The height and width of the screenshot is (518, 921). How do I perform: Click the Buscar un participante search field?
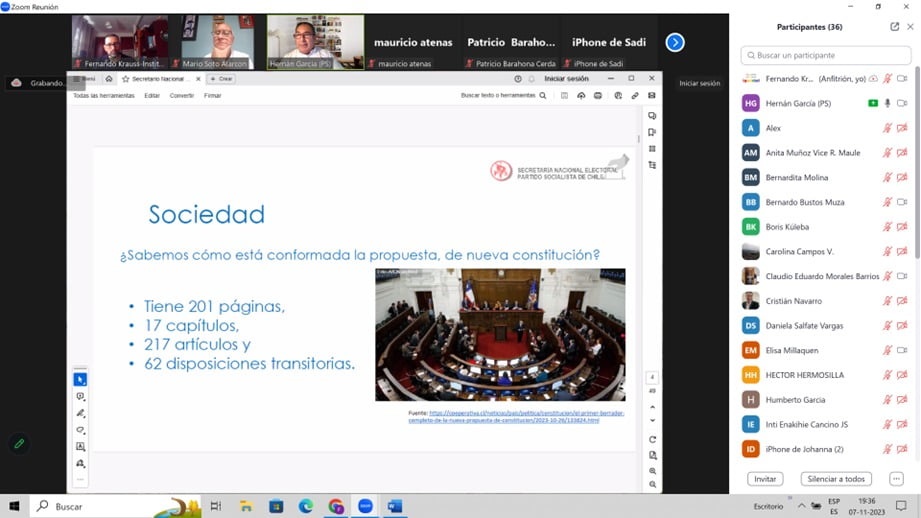click(825, 56)
